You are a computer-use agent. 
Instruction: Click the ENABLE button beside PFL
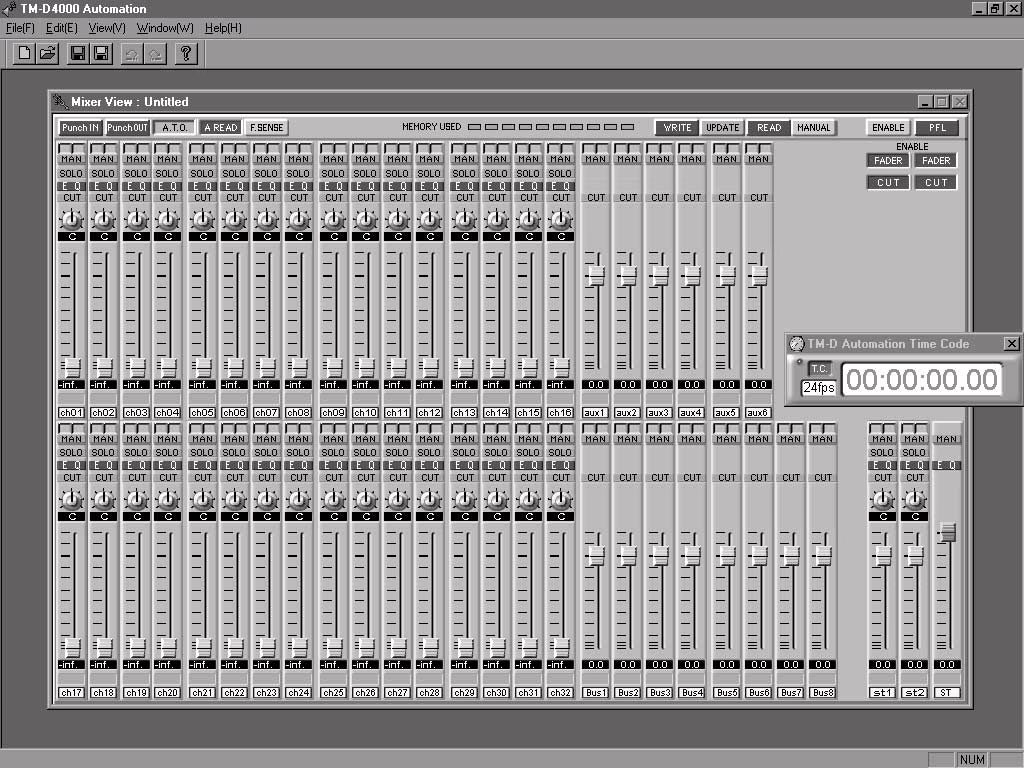tap(888, 127)
